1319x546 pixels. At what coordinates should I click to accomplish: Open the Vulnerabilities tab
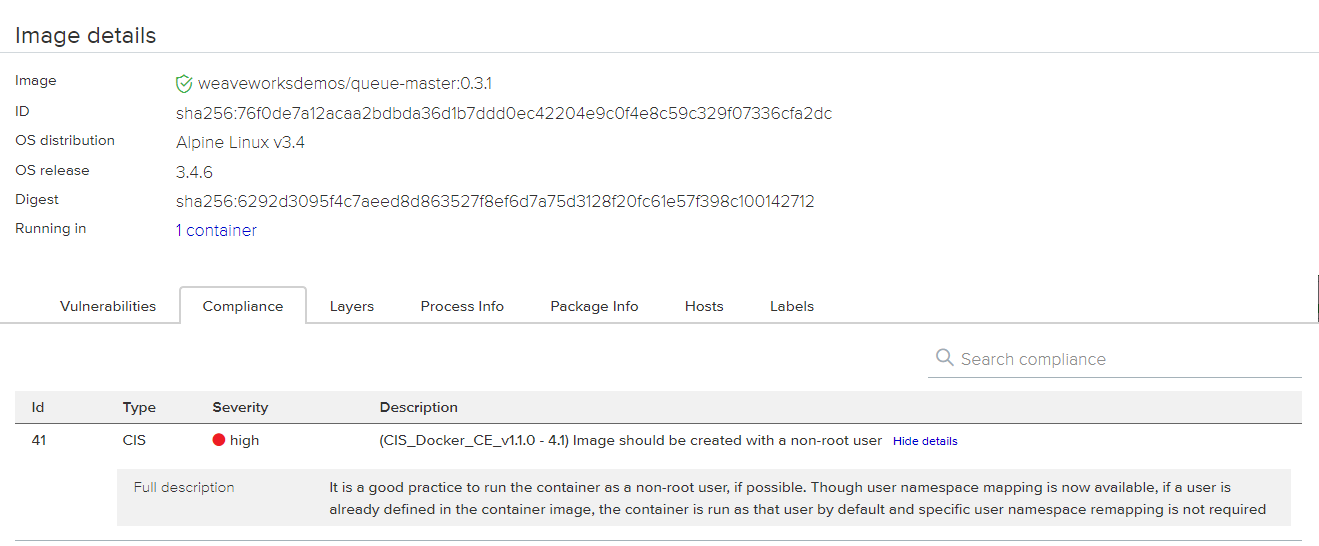point(108,306)
